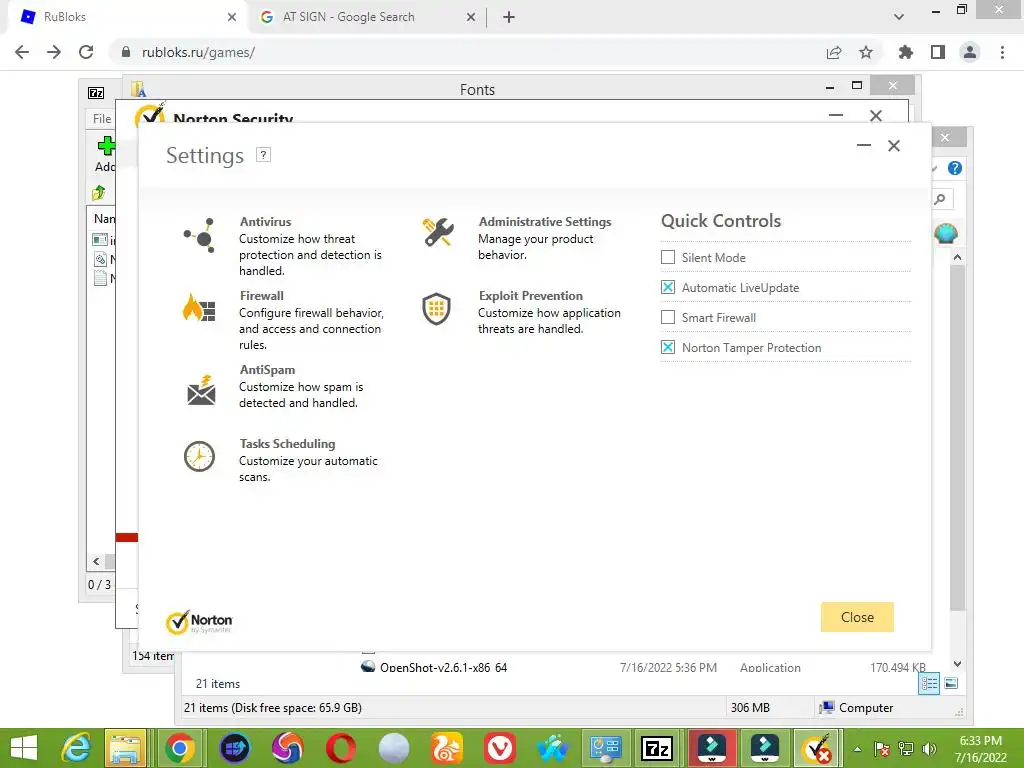Open Chrome side panel icon
Screen dimensions: 1024x768
tap(938, 52)
